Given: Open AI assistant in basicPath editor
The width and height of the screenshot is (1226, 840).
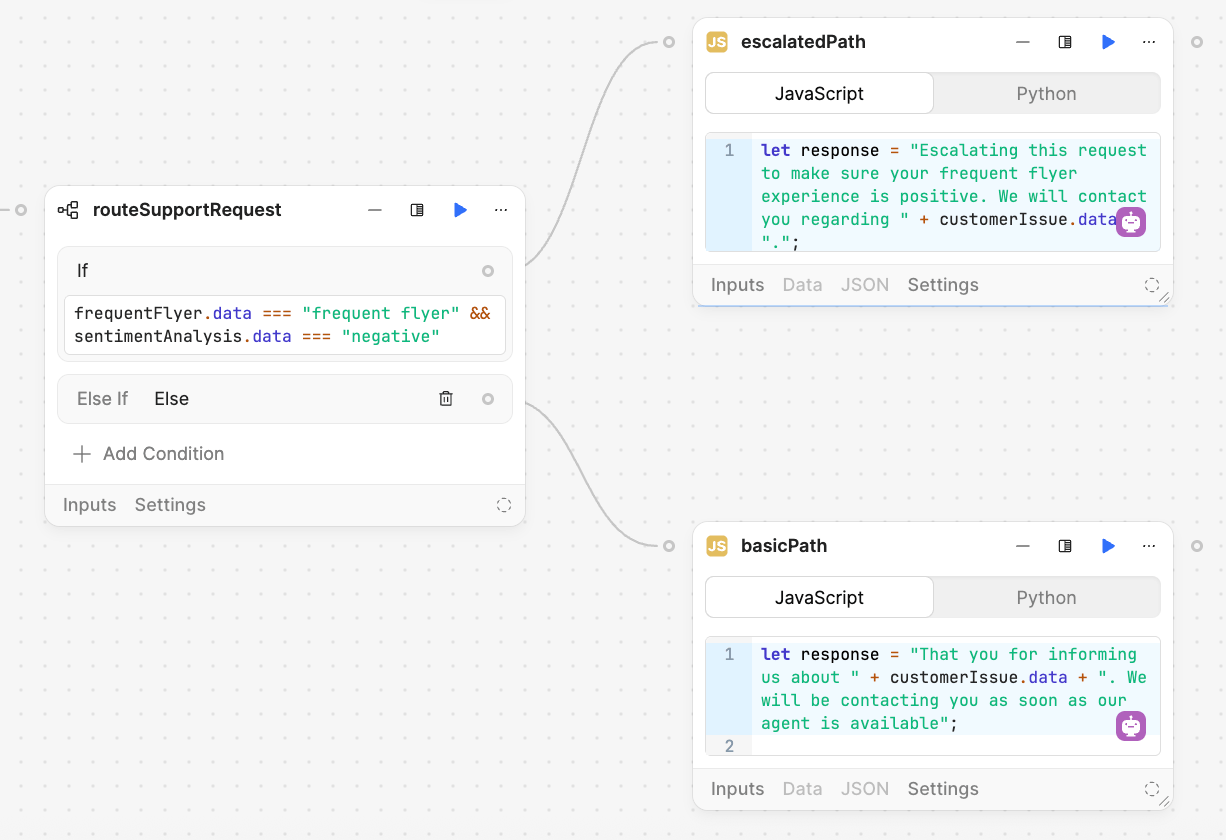Looking at the screenshot, I should 1130,726.
